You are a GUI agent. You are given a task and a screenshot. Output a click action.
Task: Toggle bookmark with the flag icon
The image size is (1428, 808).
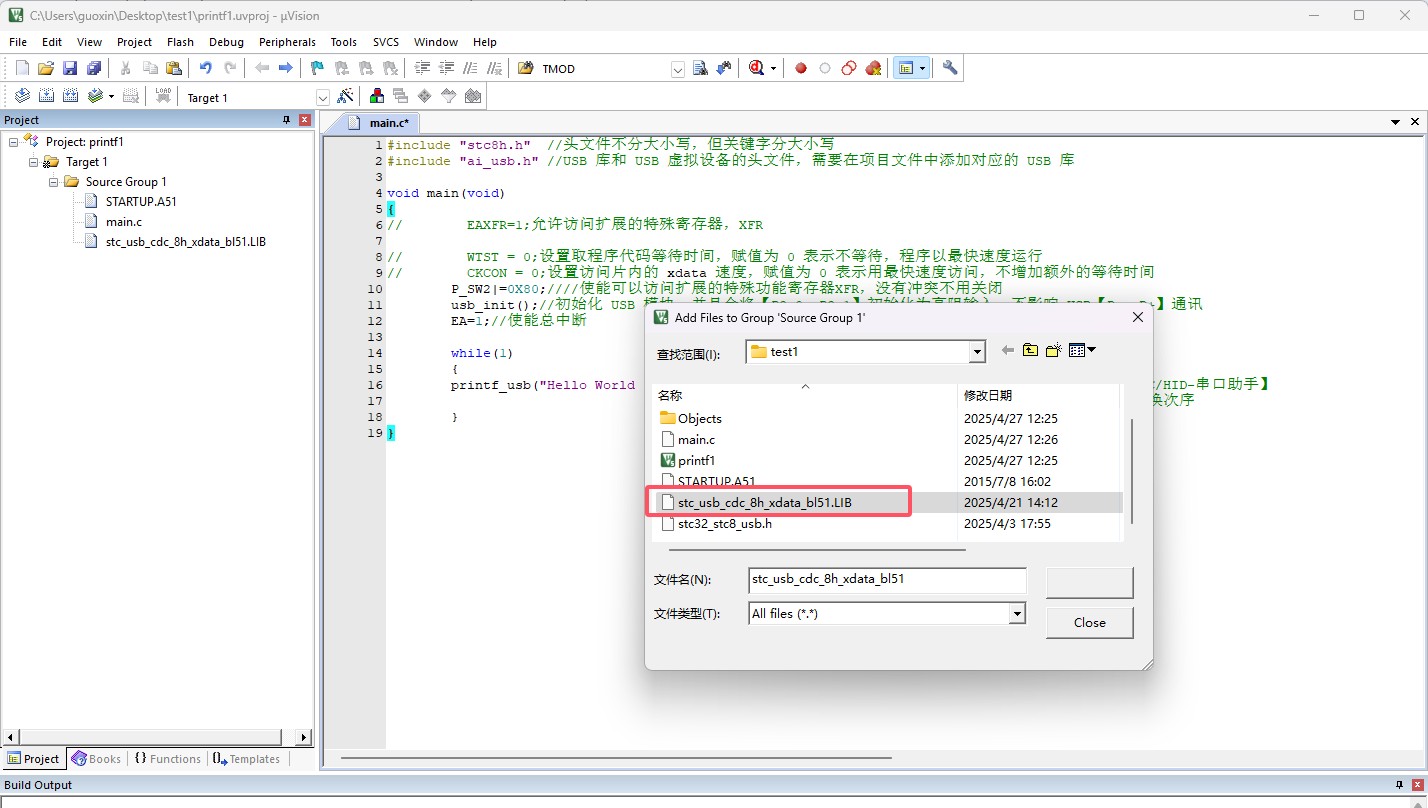pos(317,68)
